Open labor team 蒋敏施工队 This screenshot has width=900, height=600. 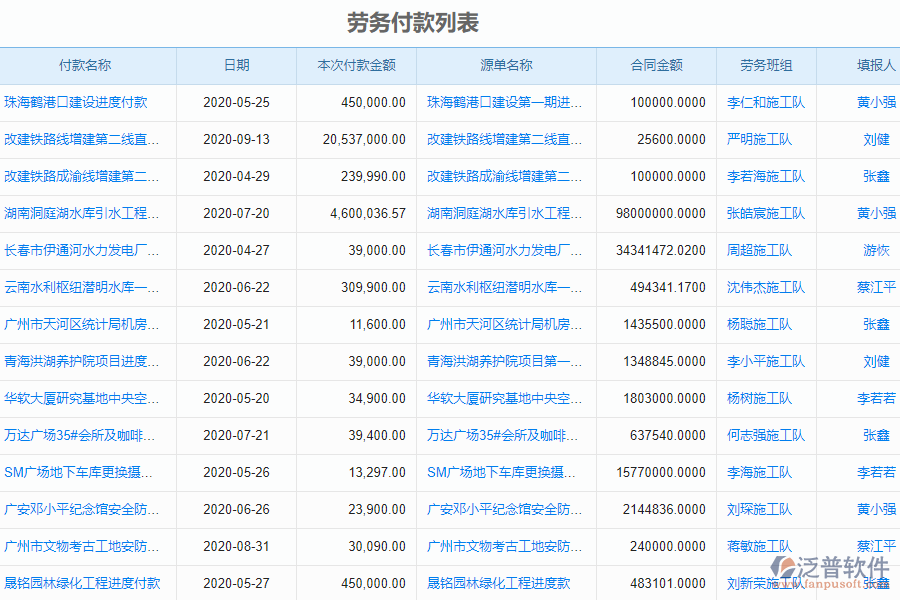(759, 546)
